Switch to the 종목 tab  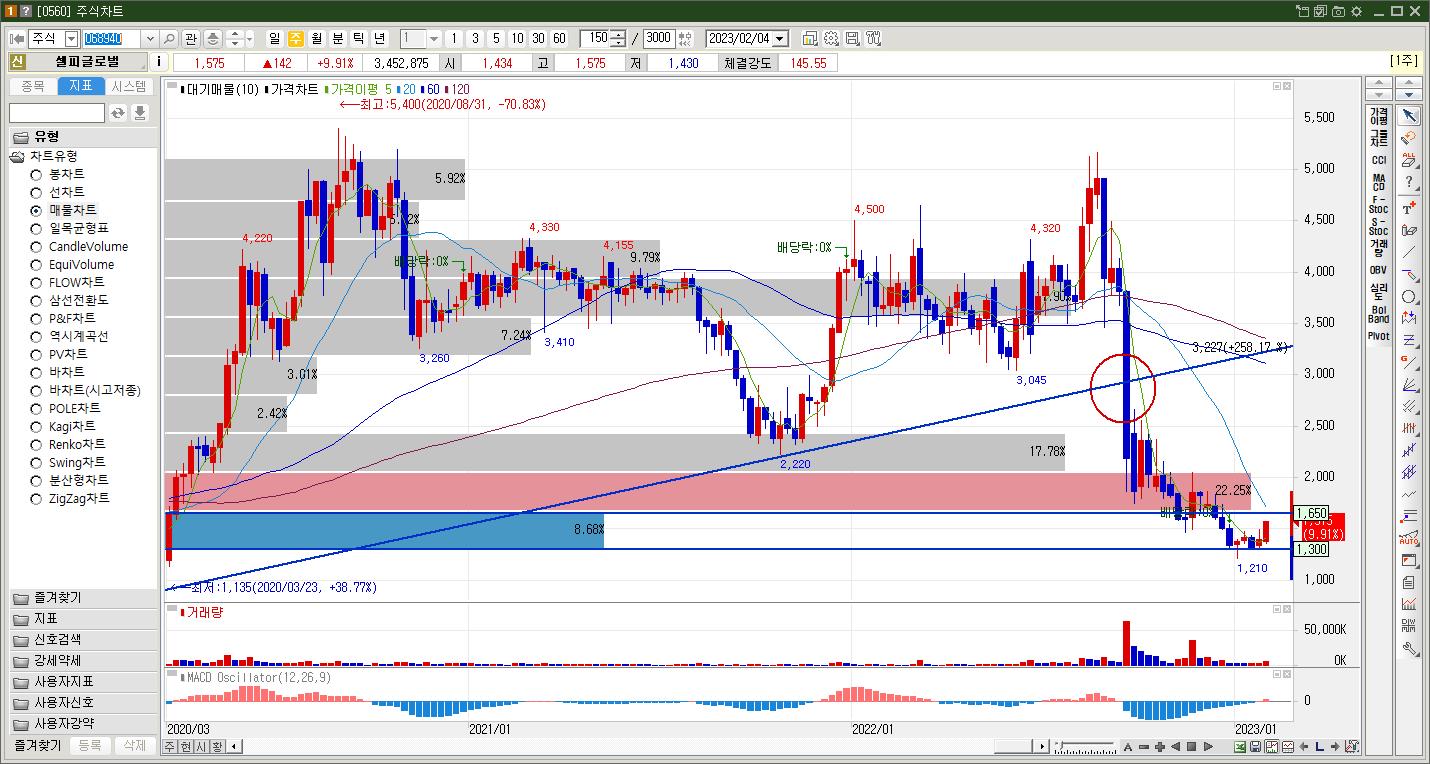33,87
